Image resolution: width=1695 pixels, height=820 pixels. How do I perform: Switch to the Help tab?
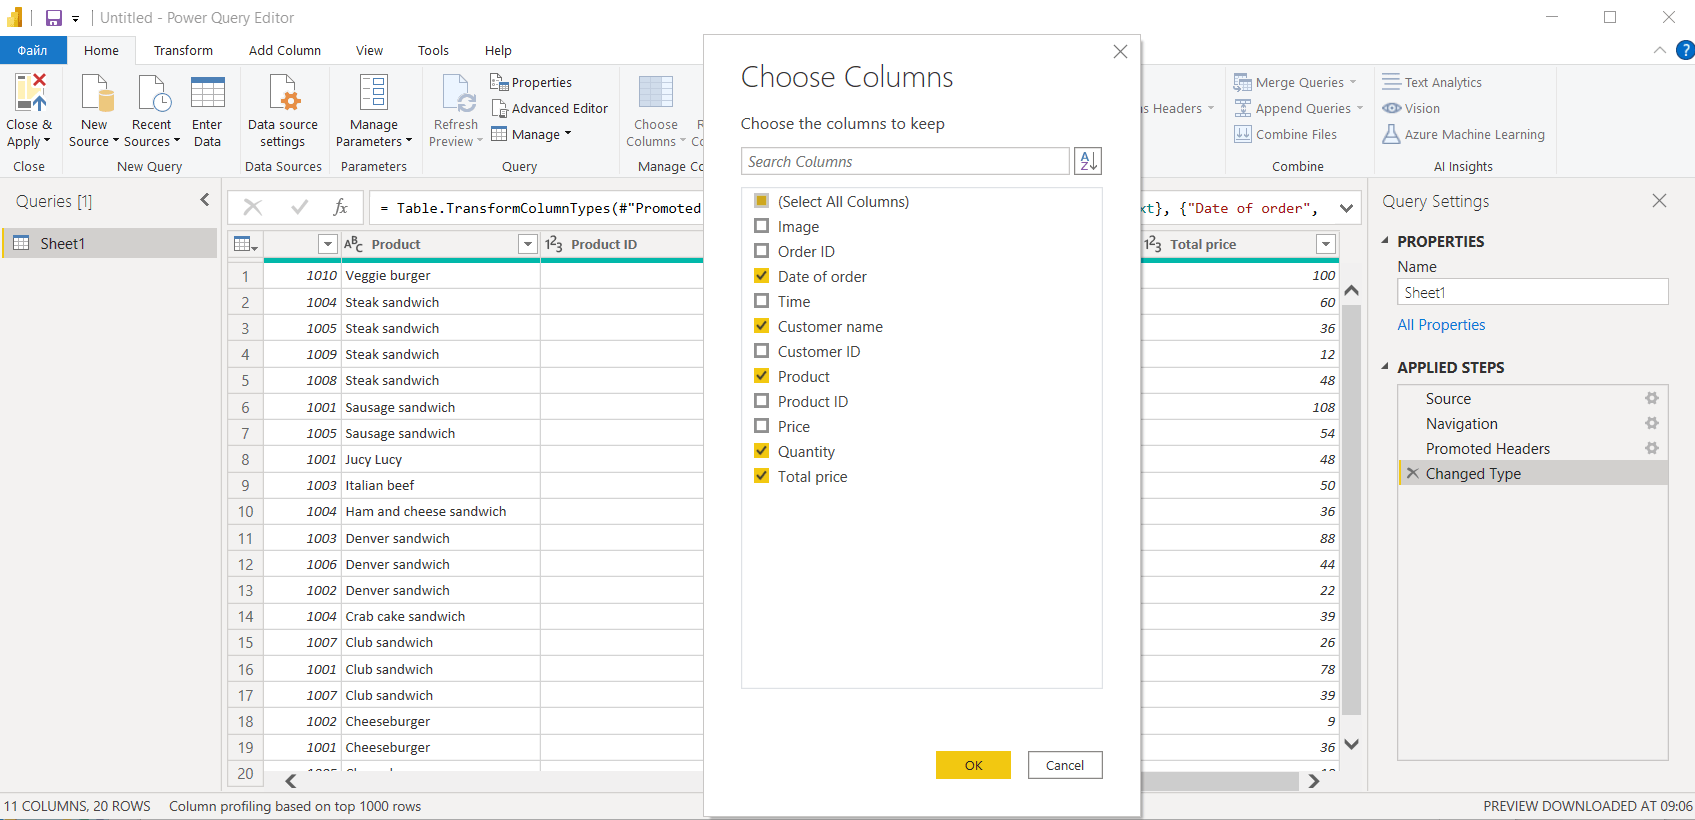pyautogui.click(x=498, y=50)
